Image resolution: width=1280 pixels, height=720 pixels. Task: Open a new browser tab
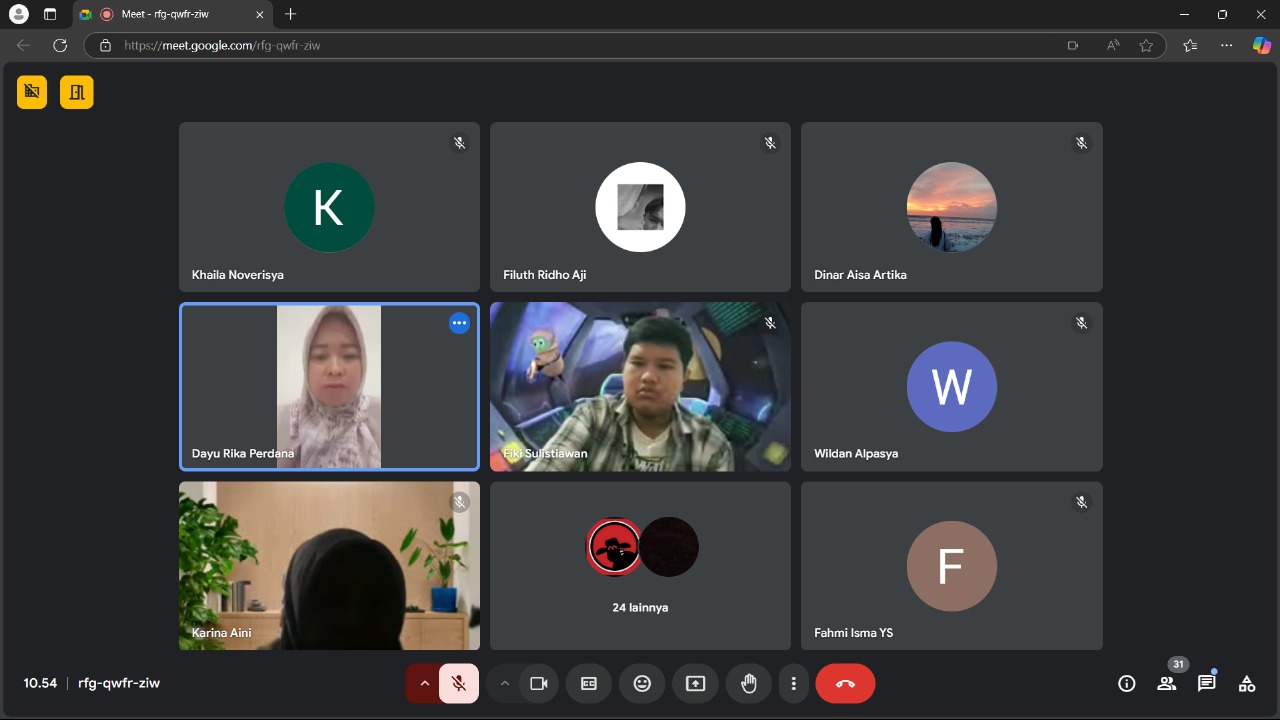click(291, 15)
